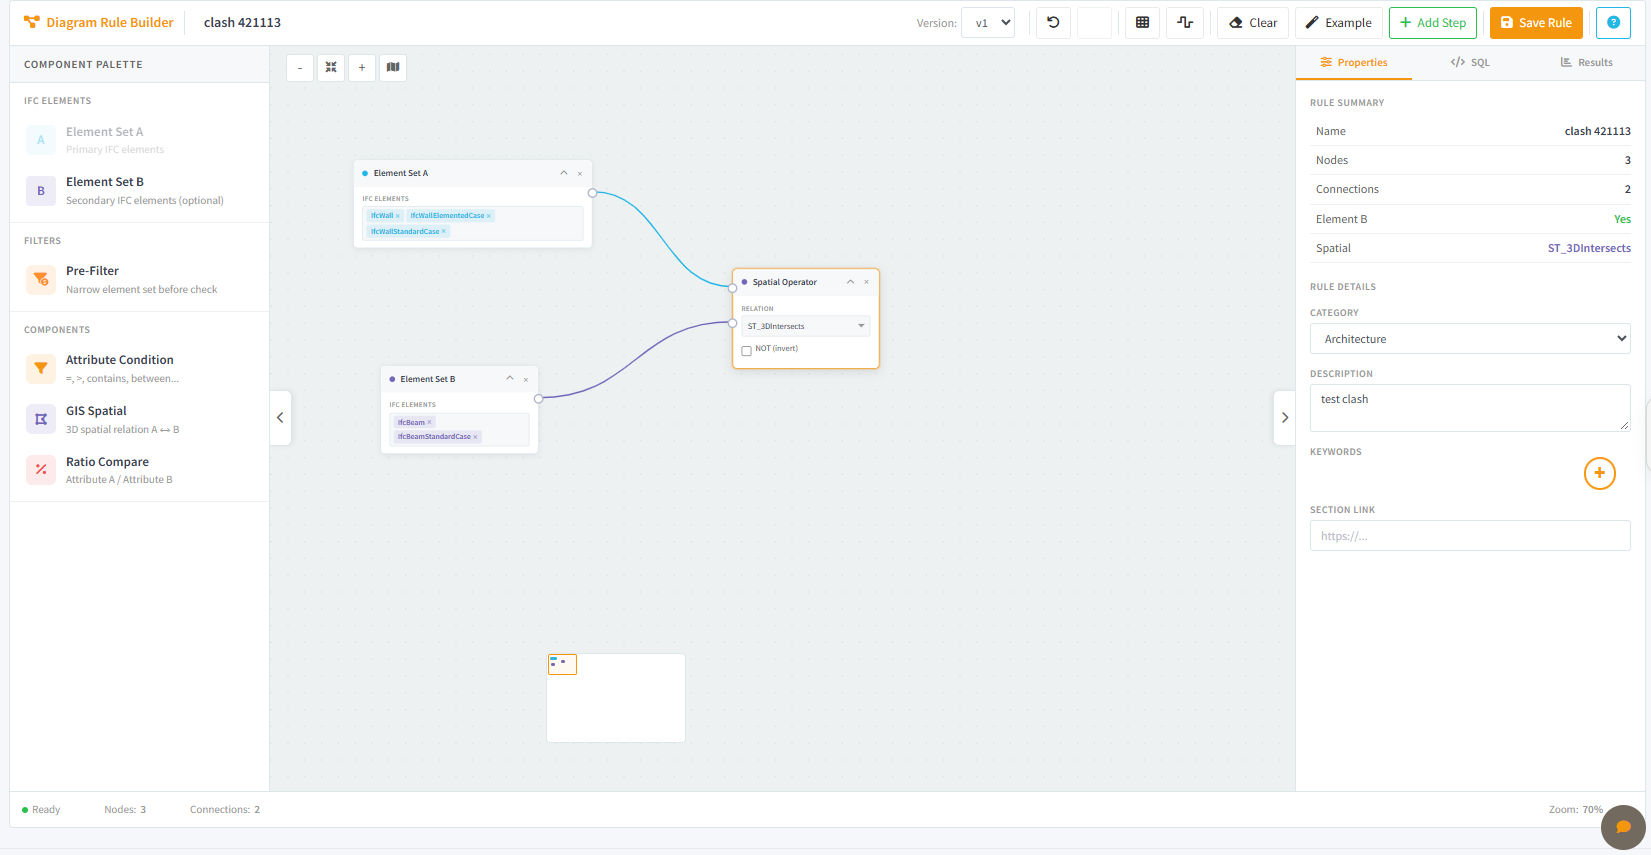1651x855 pixels.
Task: Click Element Set A output port
Action: click(592, 193)
